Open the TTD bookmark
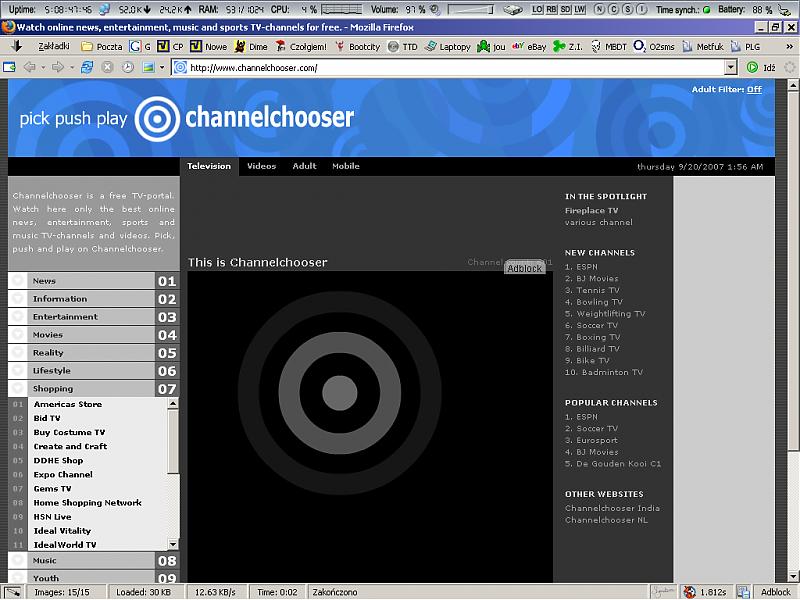This screenshot has width=800, height=600. click(403, 46)
